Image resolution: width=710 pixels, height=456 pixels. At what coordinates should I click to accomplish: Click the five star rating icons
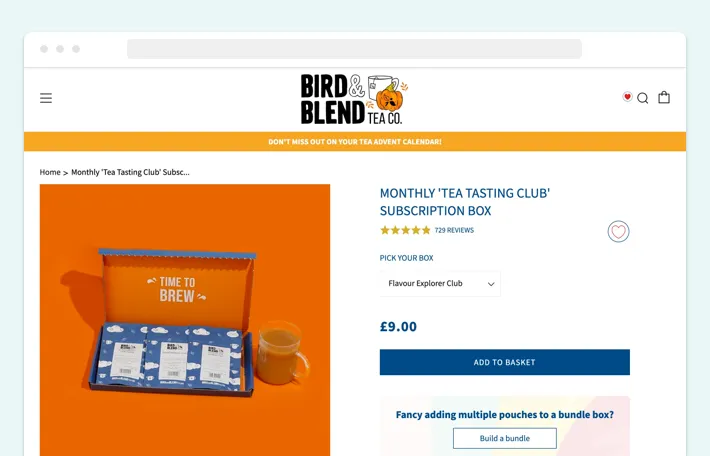click(405, 230)
